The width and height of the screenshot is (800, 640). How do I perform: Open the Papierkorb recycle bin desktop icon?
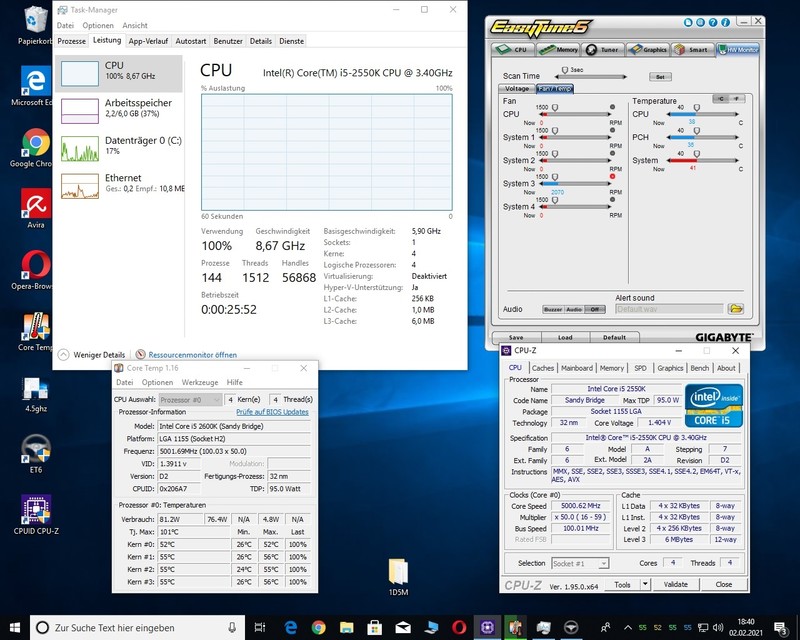click(35, 26)
